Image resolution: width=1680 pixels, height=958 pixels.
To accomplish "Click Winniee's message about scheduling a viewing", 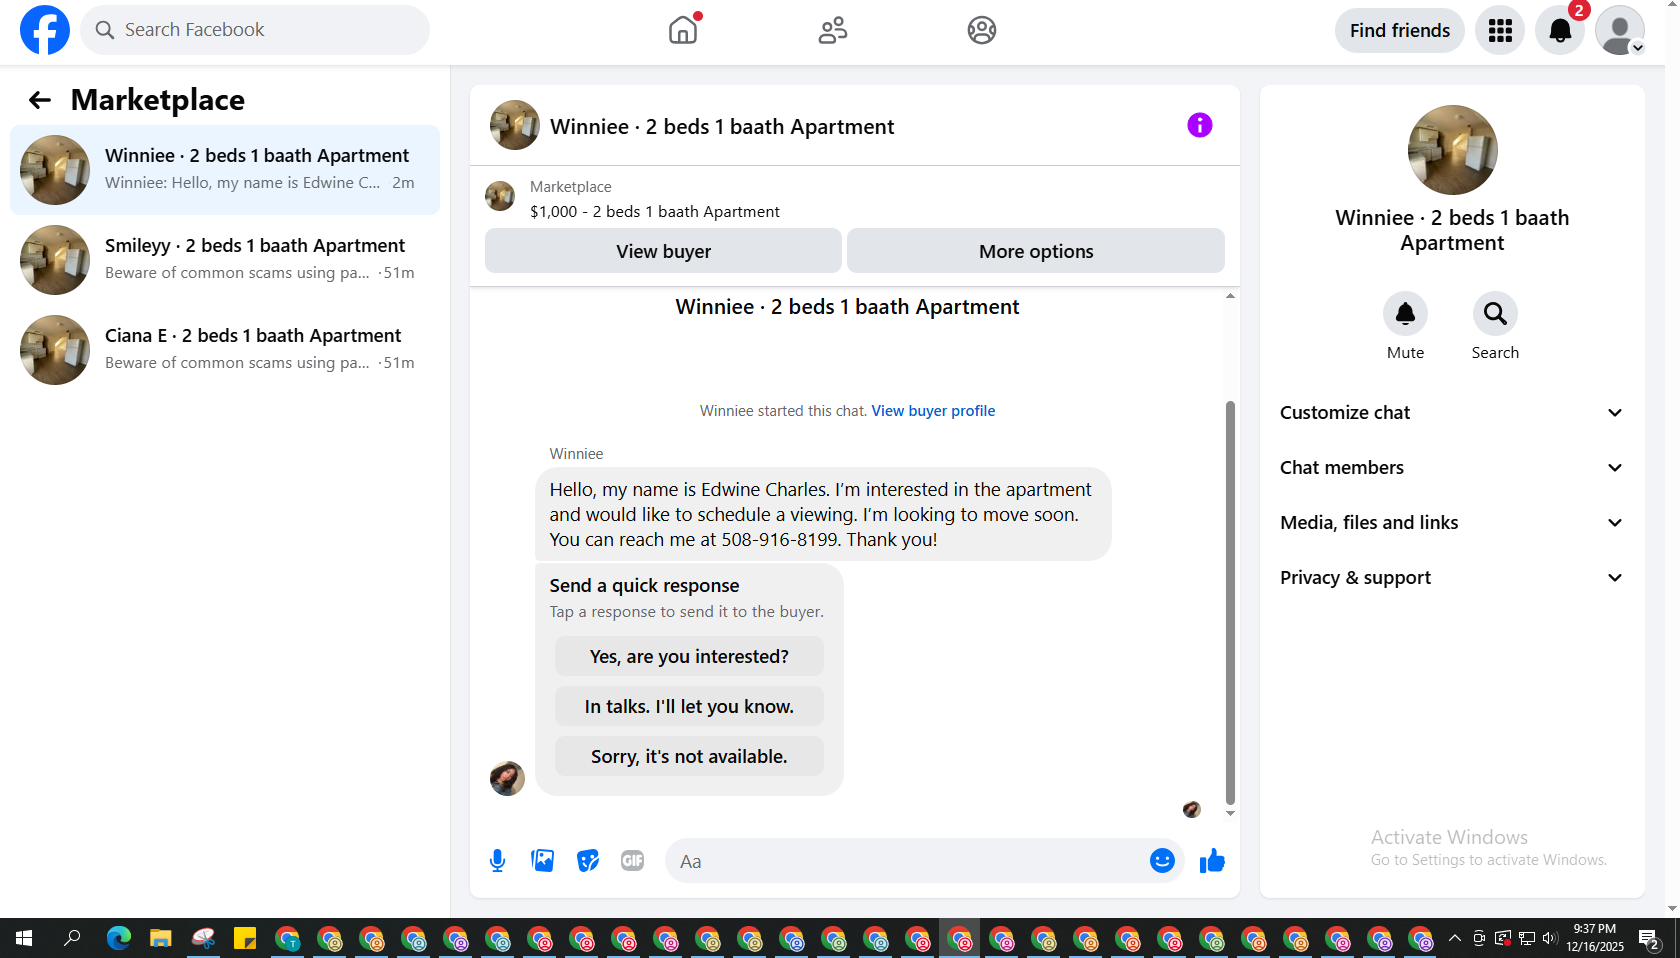I will (822, 515).
